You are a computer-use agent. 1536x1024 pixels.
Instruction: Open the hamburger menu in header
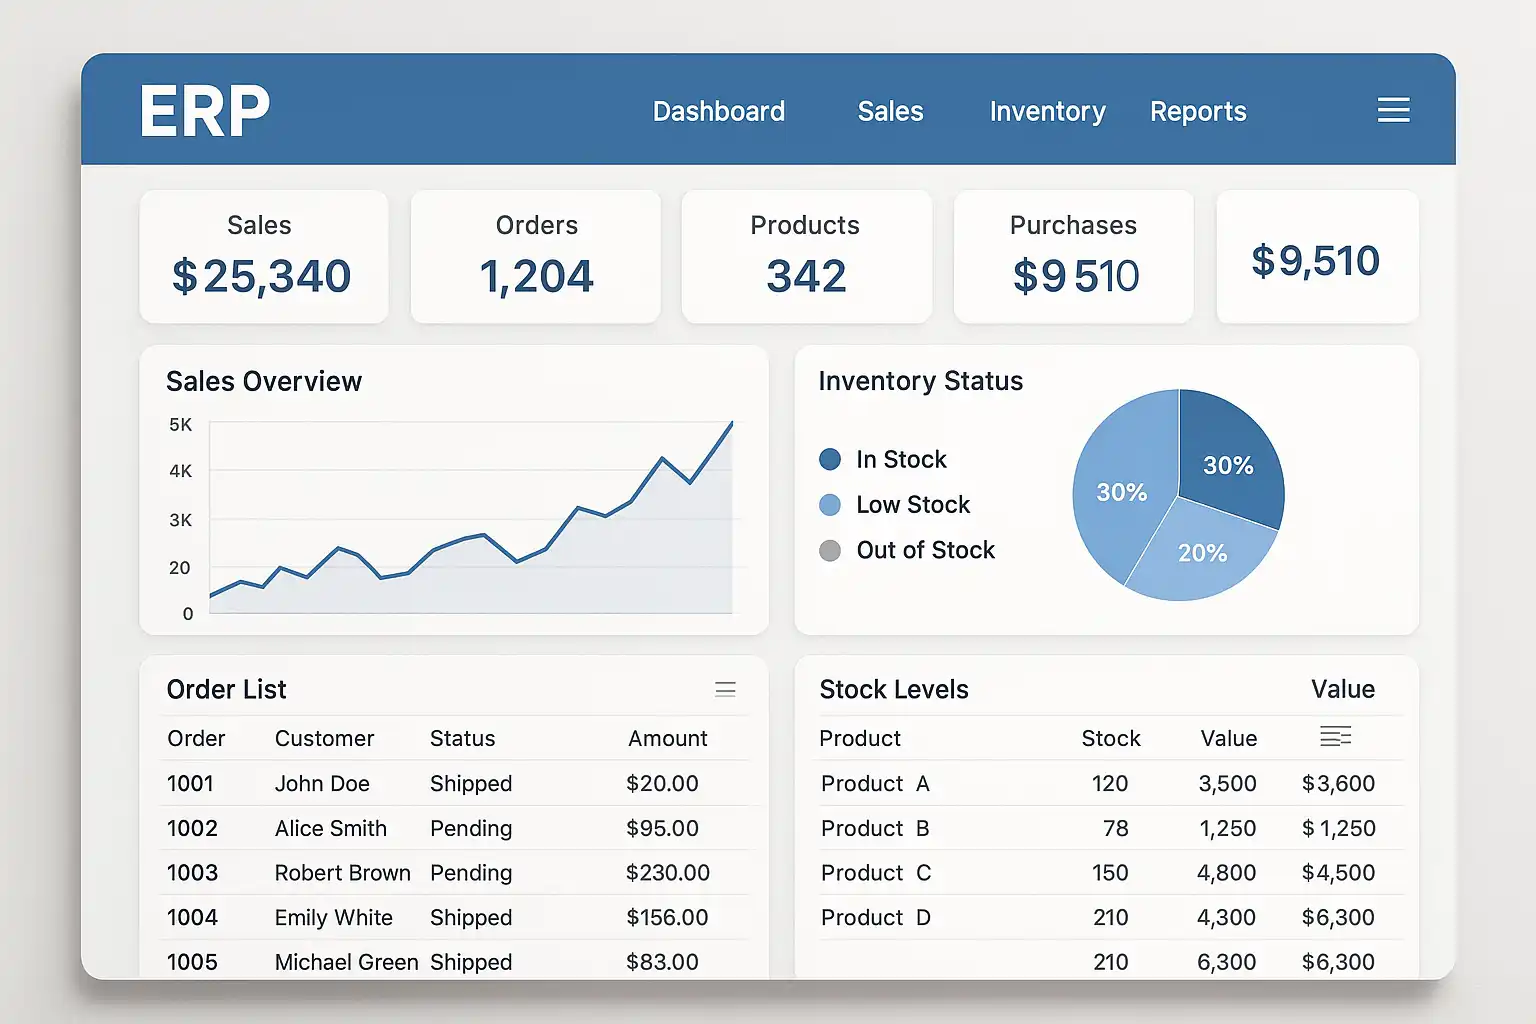click(x=1393, y=110)
